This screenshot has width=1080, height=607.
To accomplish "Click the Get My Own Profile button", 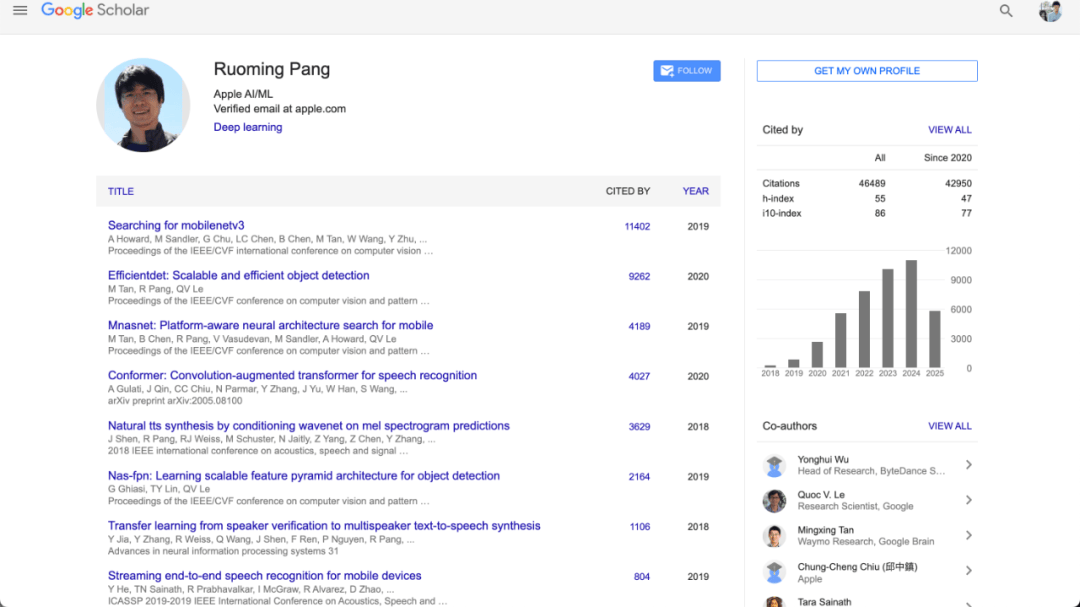I will point(867,71).
